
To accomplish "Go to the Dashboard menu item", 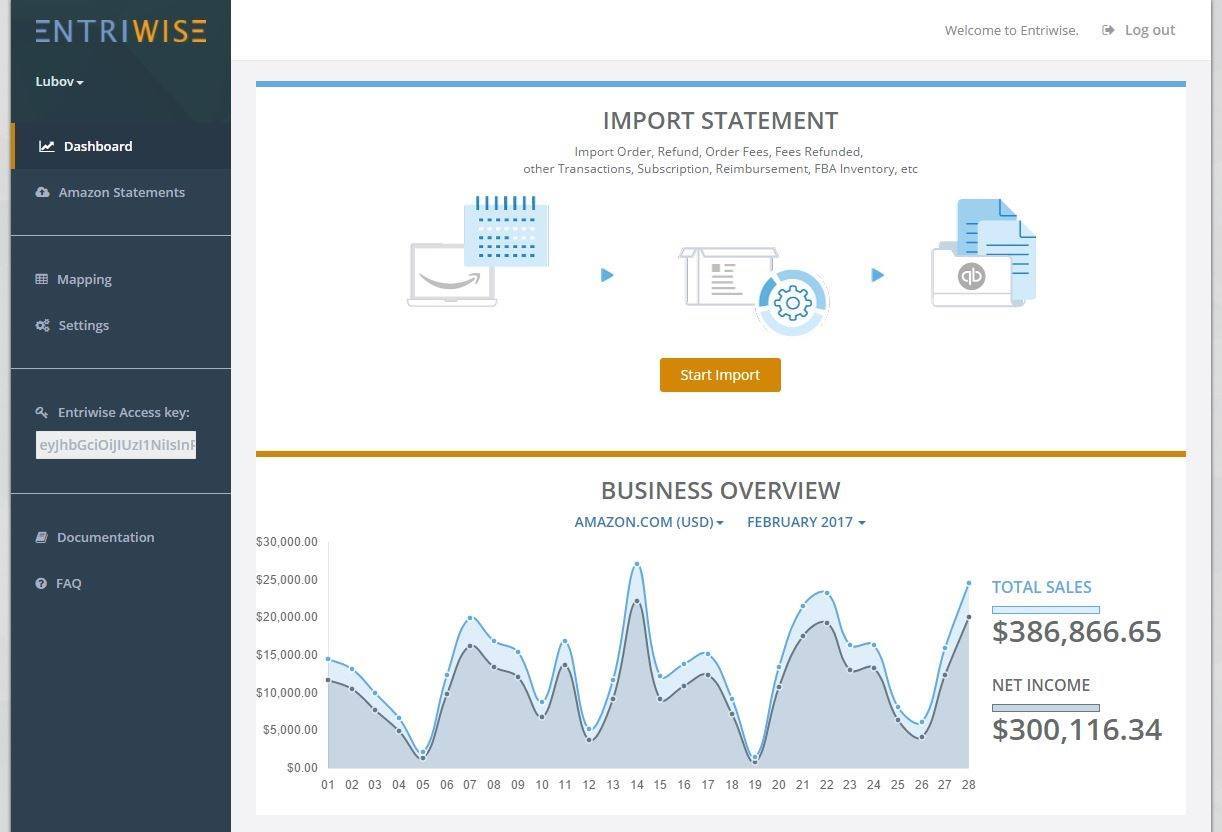I will (x=121, y=146).
